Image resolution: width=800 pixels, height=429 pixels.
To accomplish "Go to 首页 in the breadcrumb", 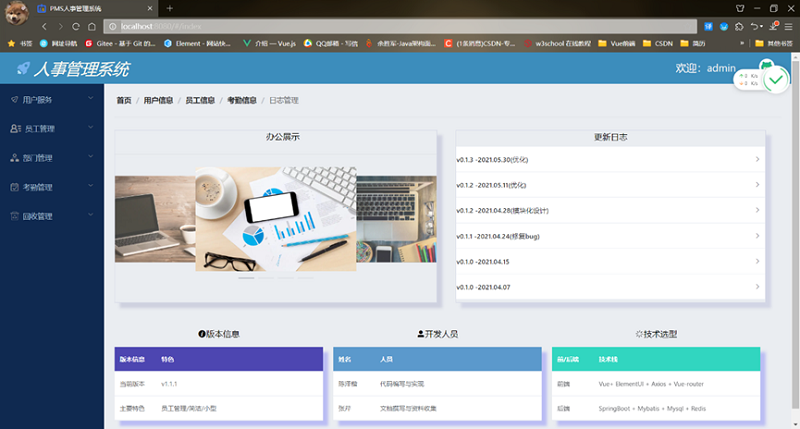I will 124,100.
